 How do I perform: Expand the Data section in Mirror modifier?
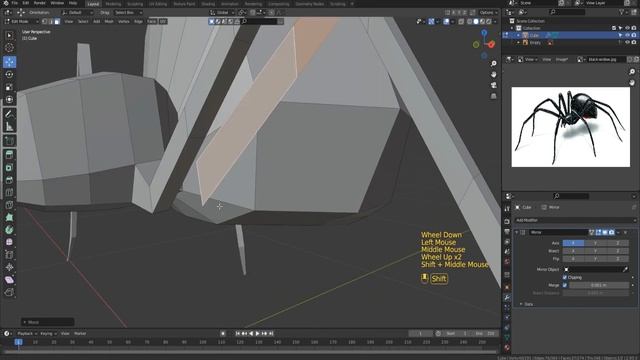[x=521, y=304]
